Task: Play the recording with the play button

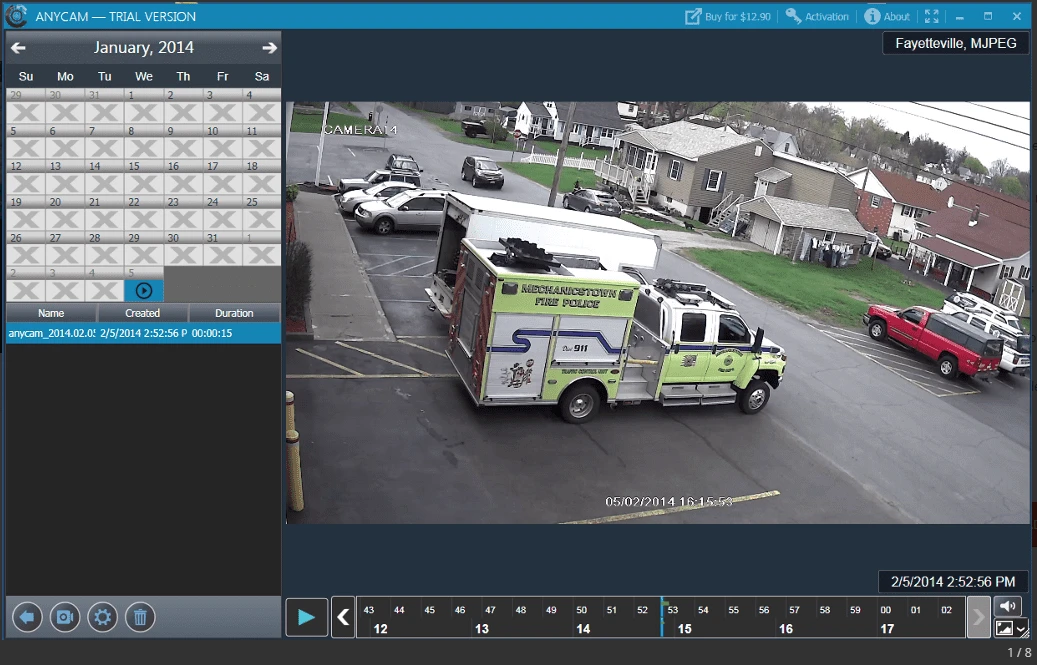Action: 306,617
